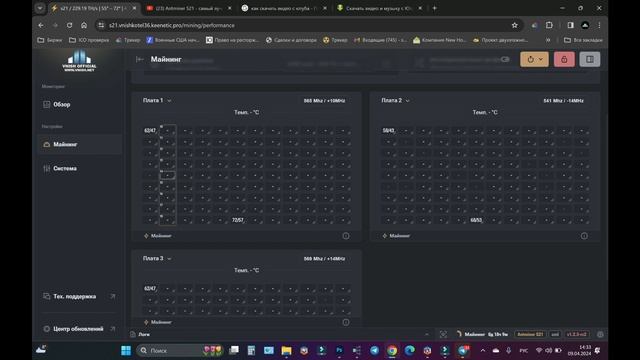Viewport: 640px width, 360px height.
Task: Click the gray panel layout button
Action: pos(590,60)
